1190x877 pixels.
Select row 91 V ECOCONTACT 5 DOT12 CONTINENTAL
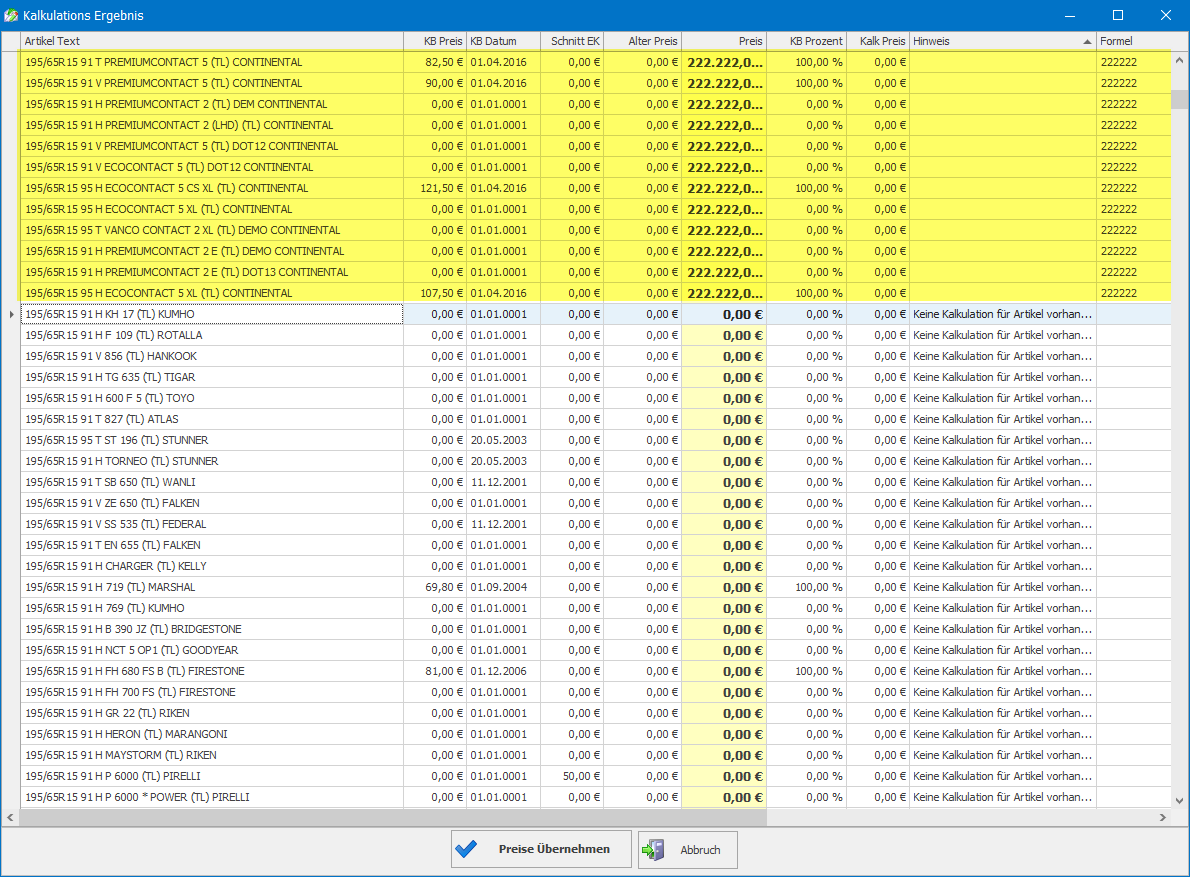[x=596, y=167]
